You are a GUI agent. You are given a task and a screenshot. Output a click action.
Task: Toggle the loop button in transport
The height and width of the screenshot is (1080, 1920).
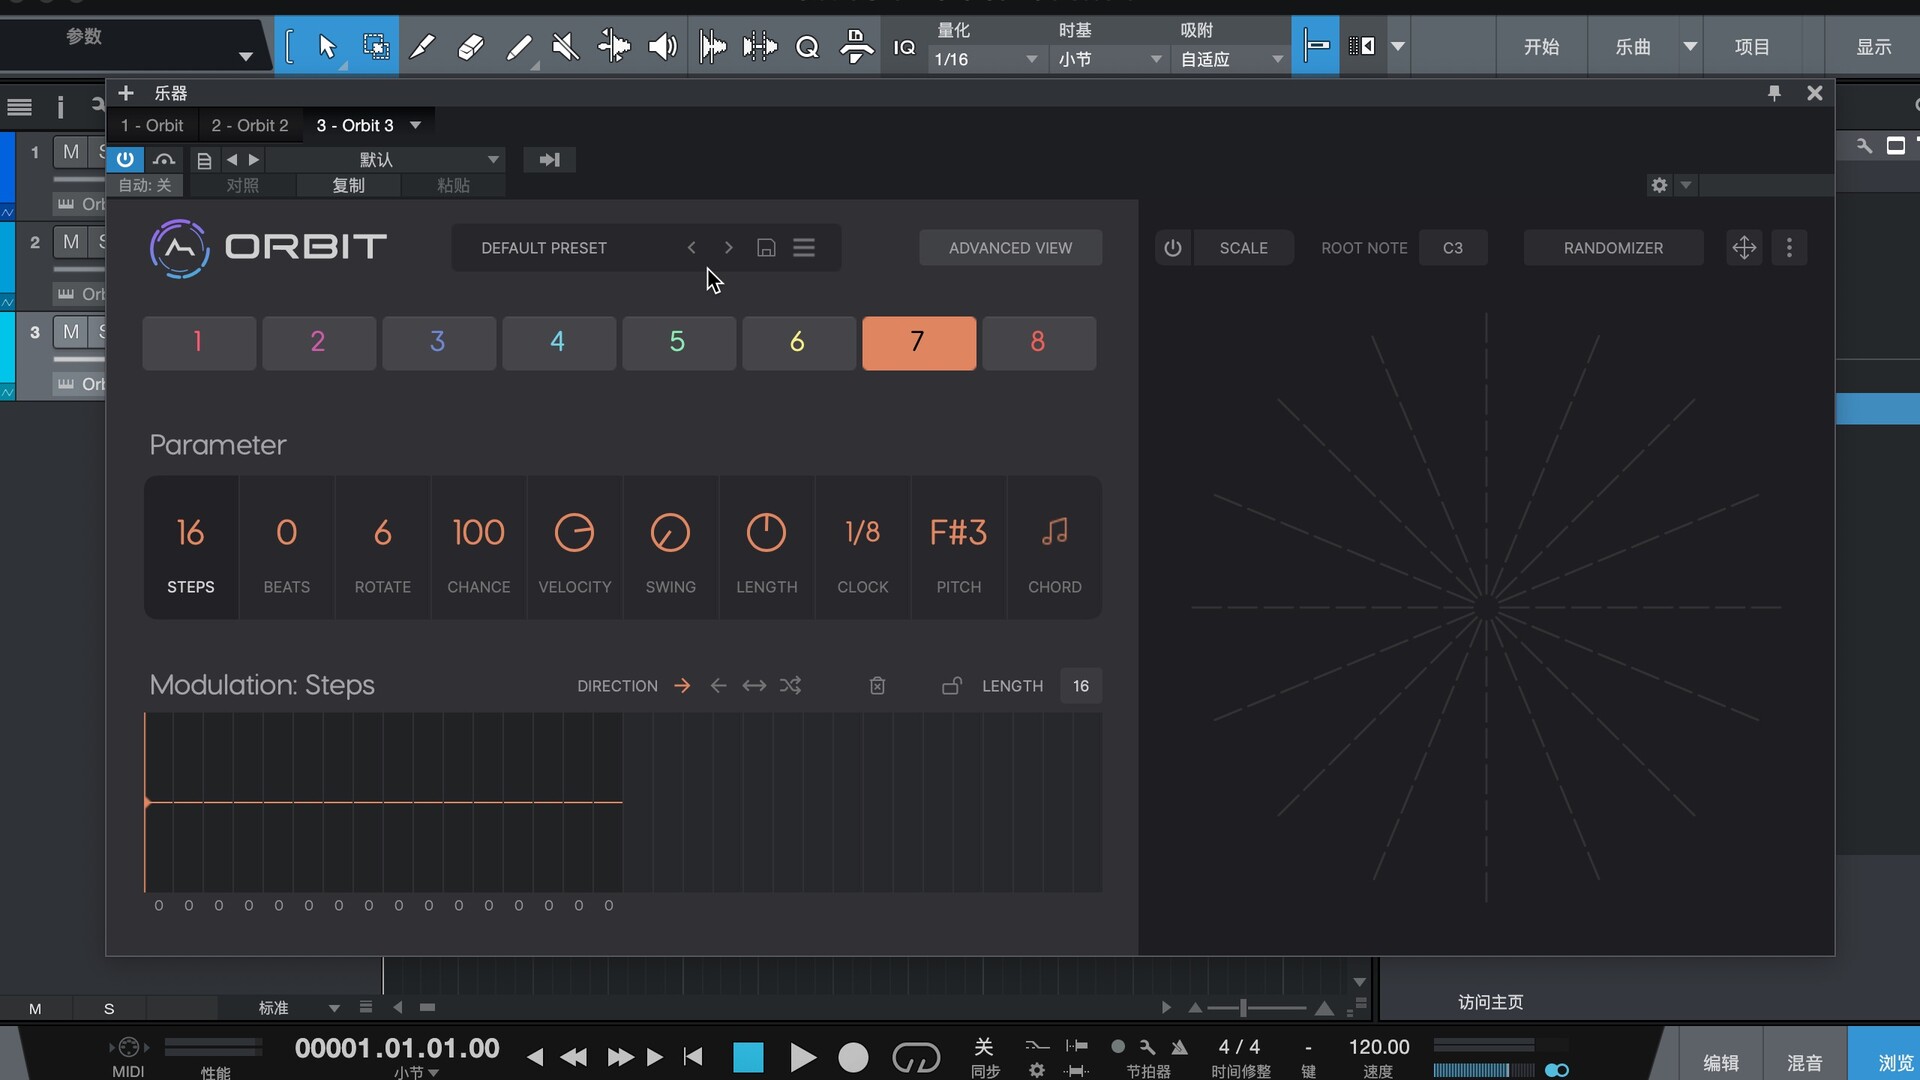click(916, 1057)
